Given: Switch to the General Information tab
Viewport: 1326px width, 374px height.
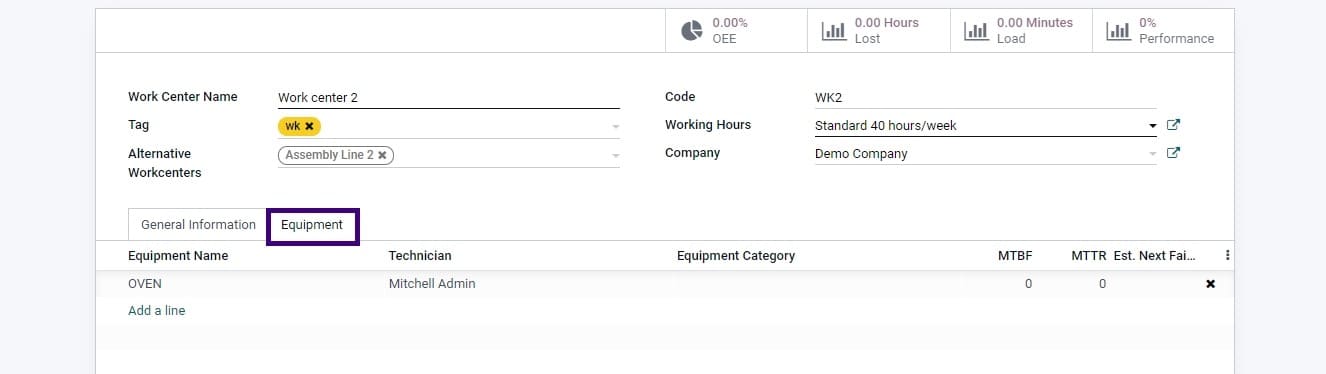Looking at the screenshot, I should 198,225.
